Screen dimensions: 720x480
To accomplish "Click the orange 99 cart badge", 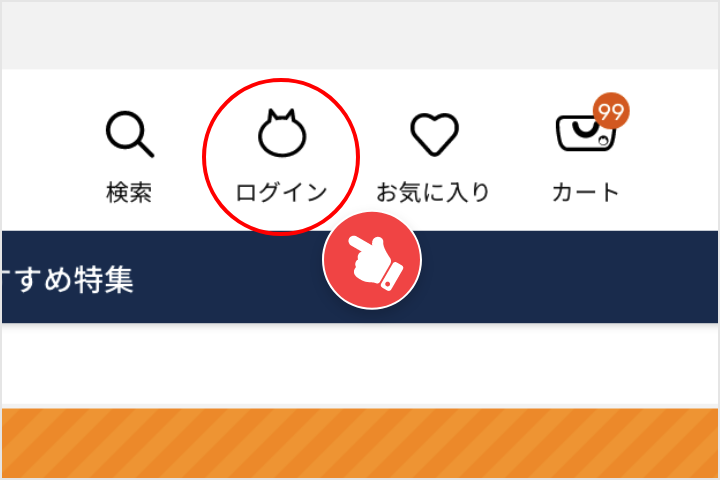I will [x=611, y=111].
